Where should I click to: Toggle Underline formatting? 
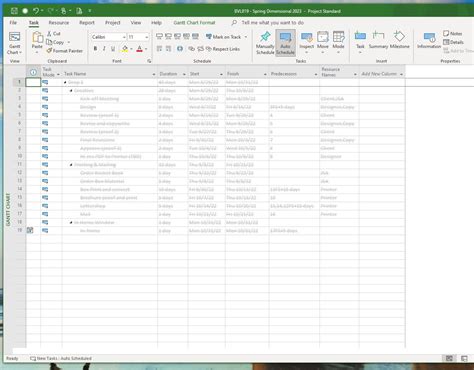(x=113, y=49)
